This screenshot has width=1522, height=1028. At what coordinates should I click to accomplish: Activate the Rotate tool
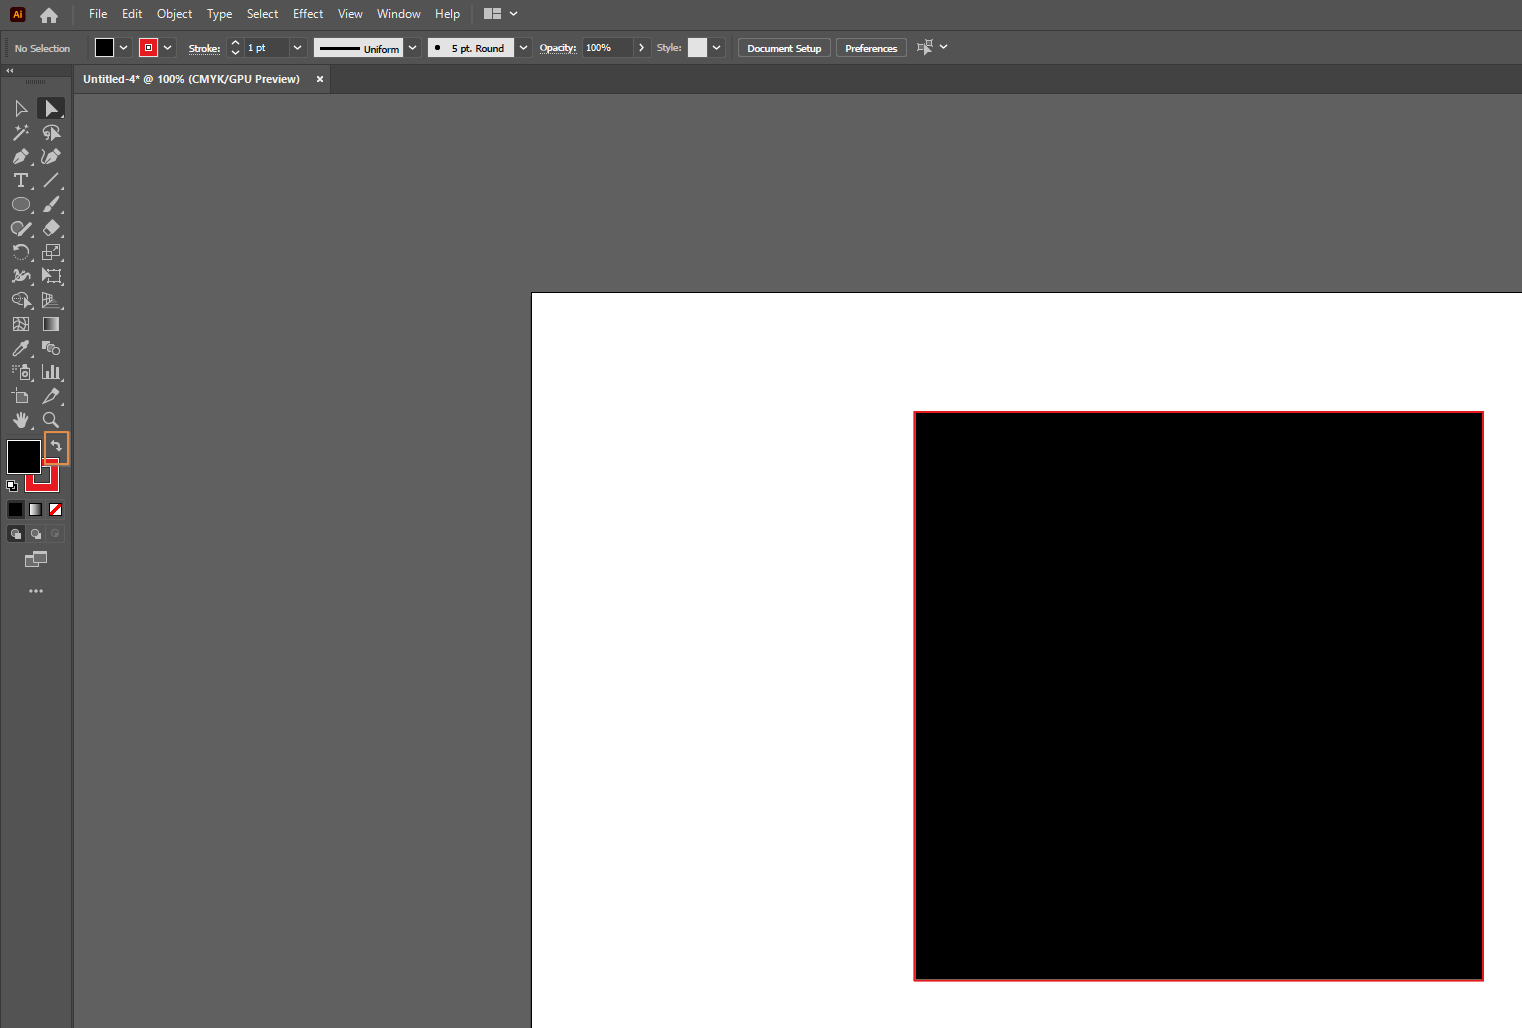(x=21, y=252)
